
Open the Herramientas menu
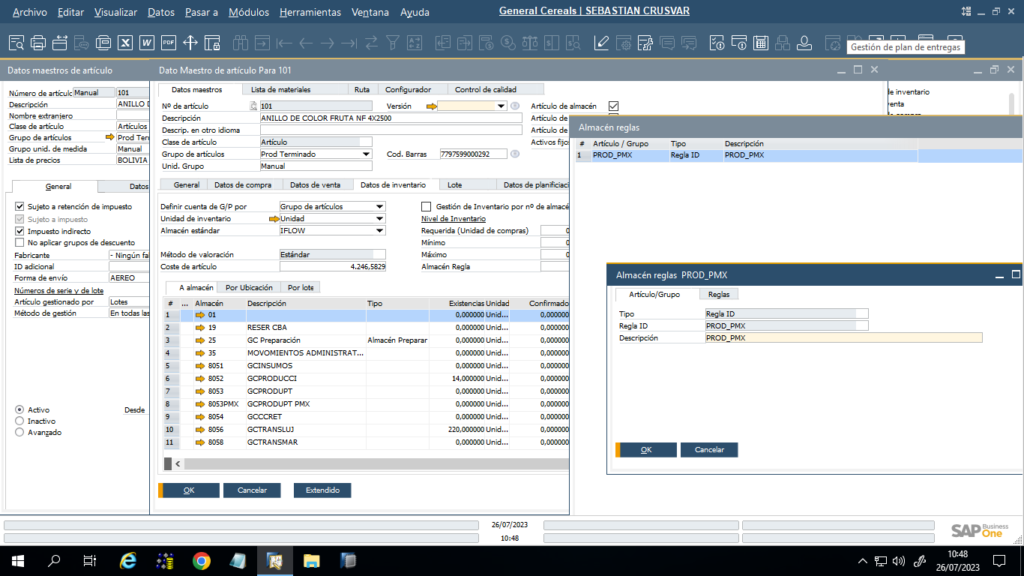pos(310,12)
